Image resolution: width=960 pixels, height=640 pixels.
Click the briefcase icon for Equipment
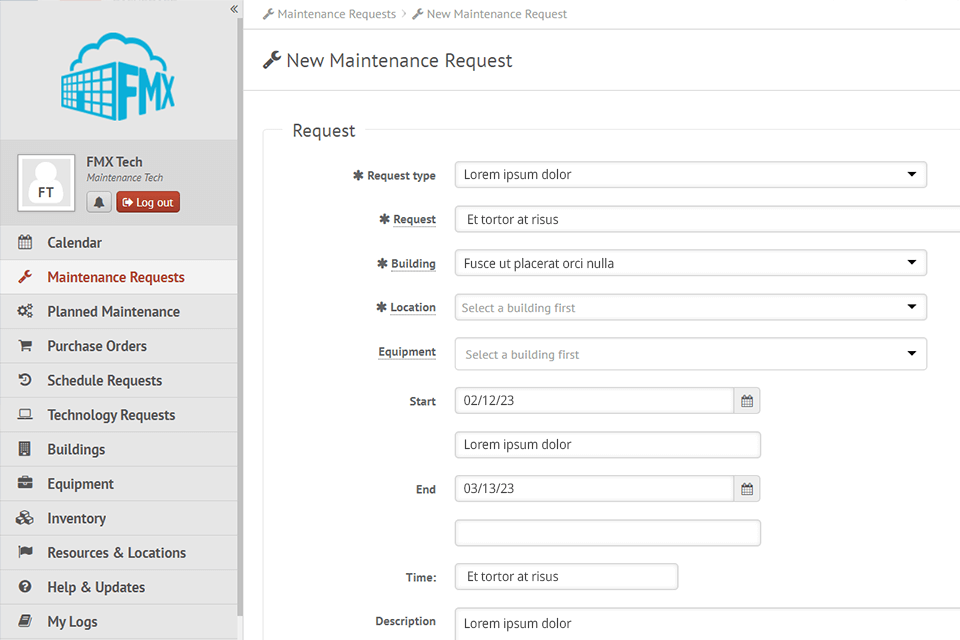point(25,483)
